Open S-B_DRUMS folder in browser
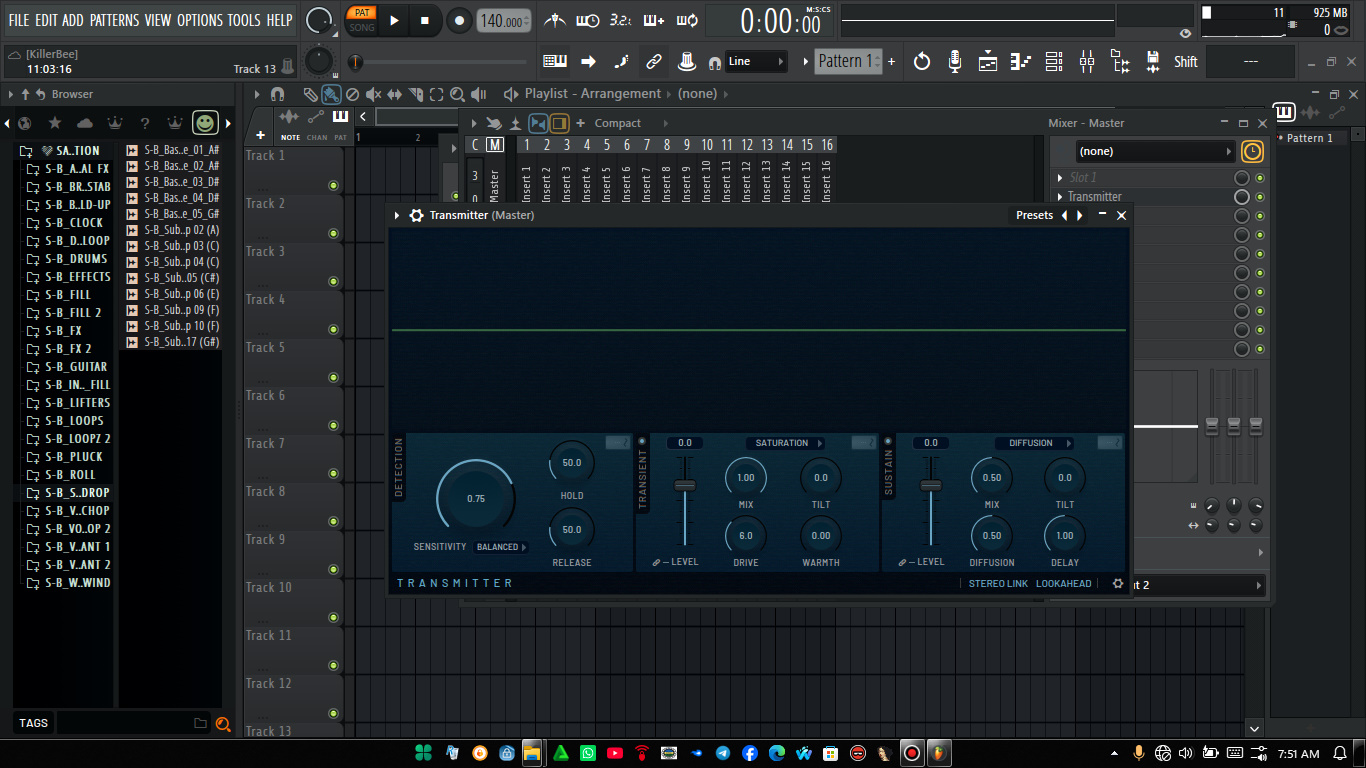 pos(76,259)
